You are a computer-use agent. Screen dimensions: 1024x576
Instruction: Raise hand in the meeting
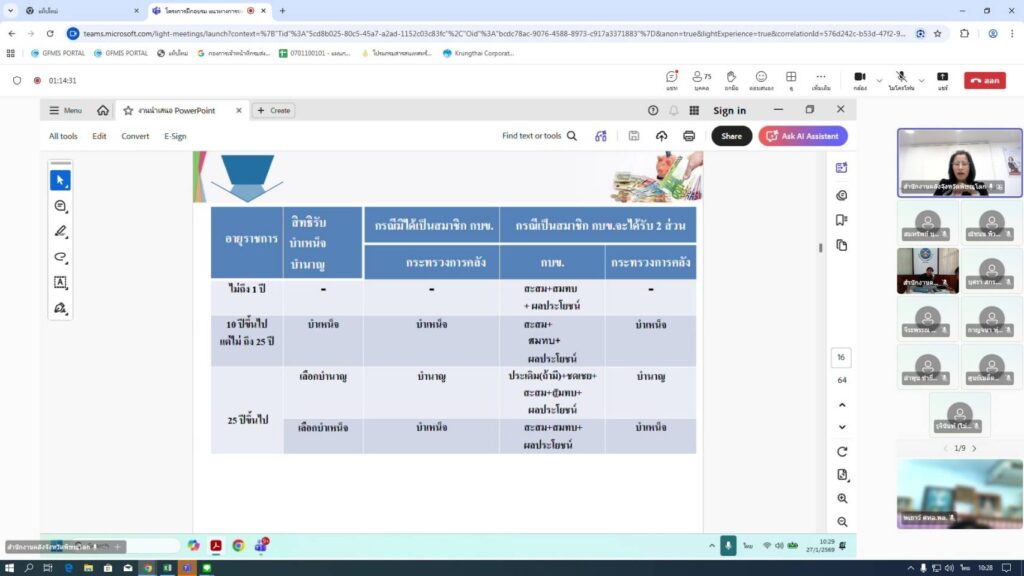pos(731,79)
